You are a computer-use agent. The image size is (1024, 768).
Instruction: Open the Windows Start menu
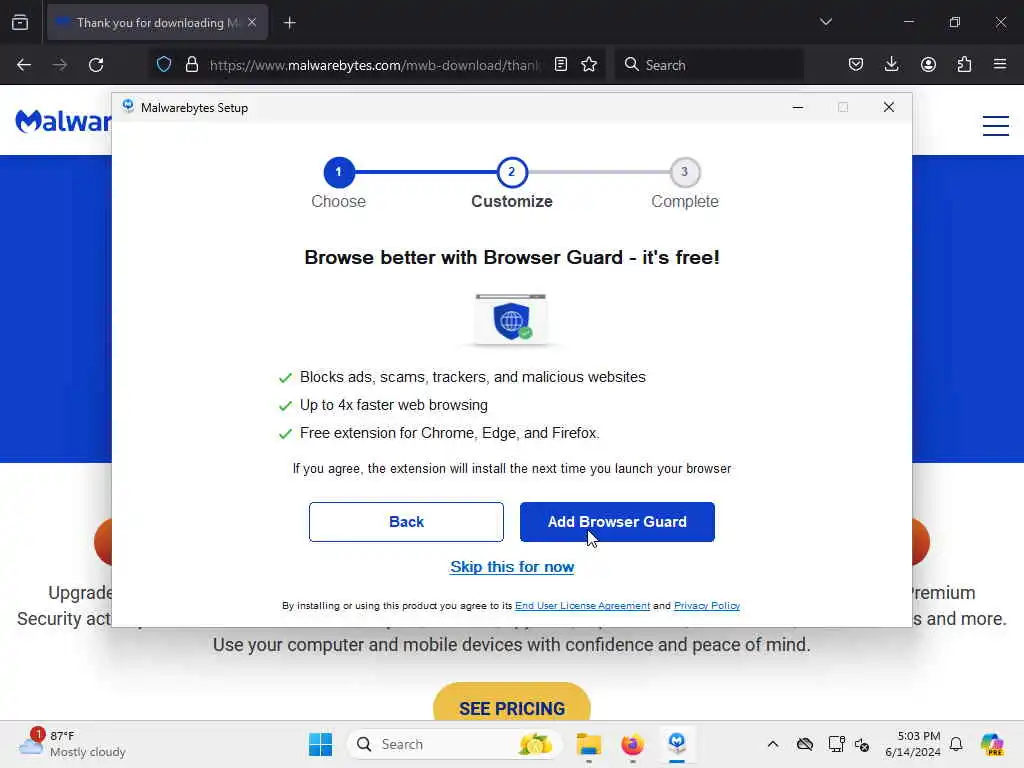click(x=320, y=744)
